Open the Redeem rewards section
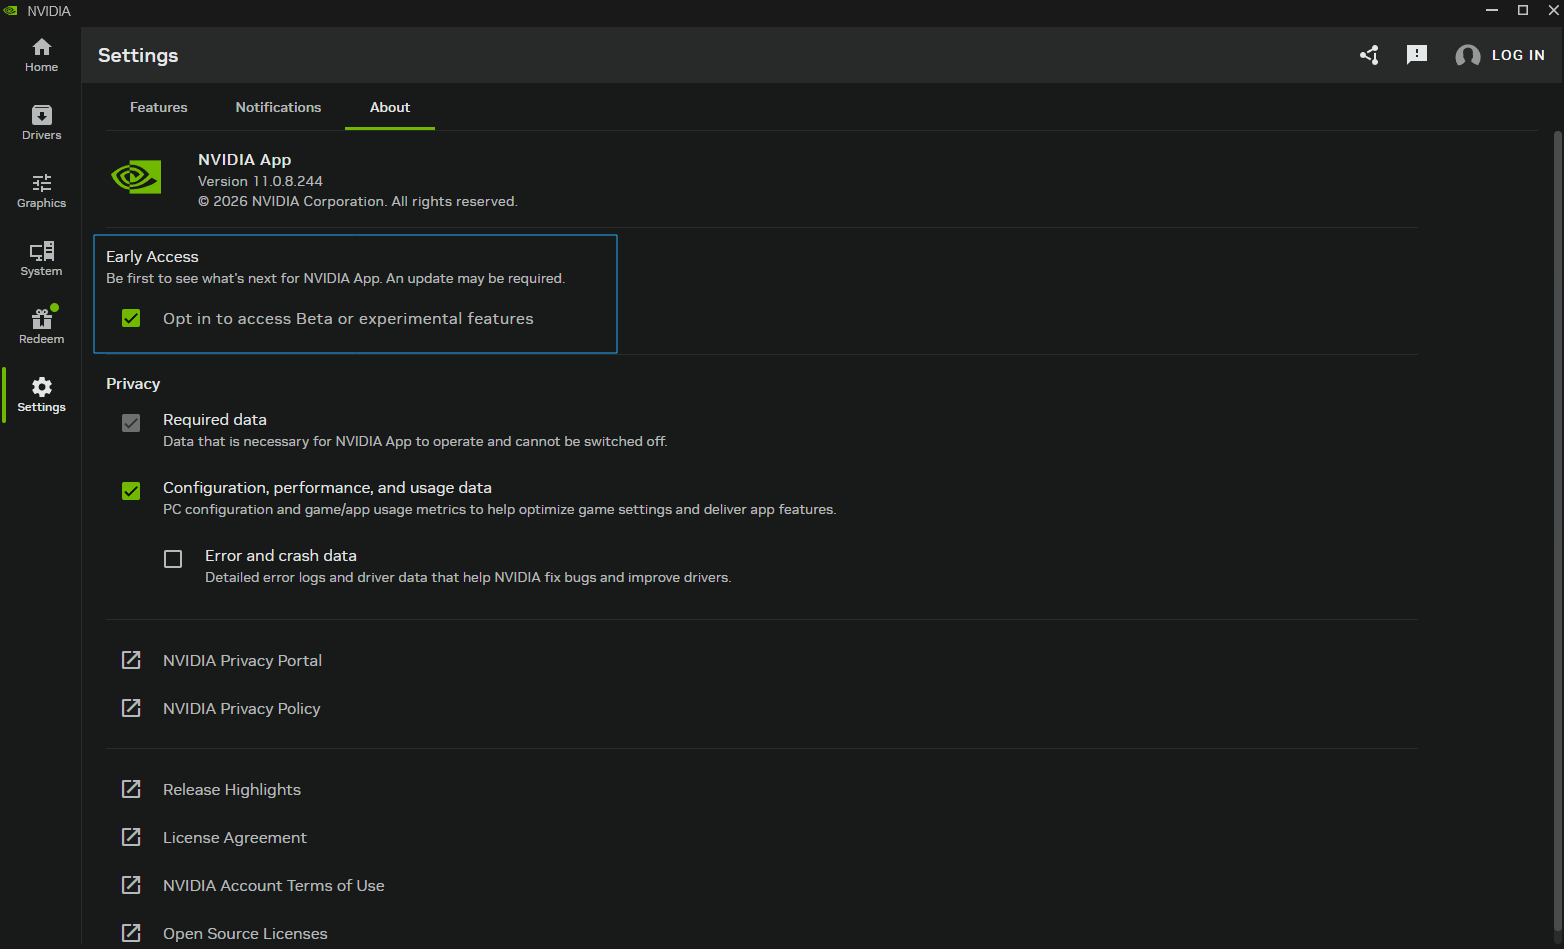1564x949 pixels. coord(41,327)
